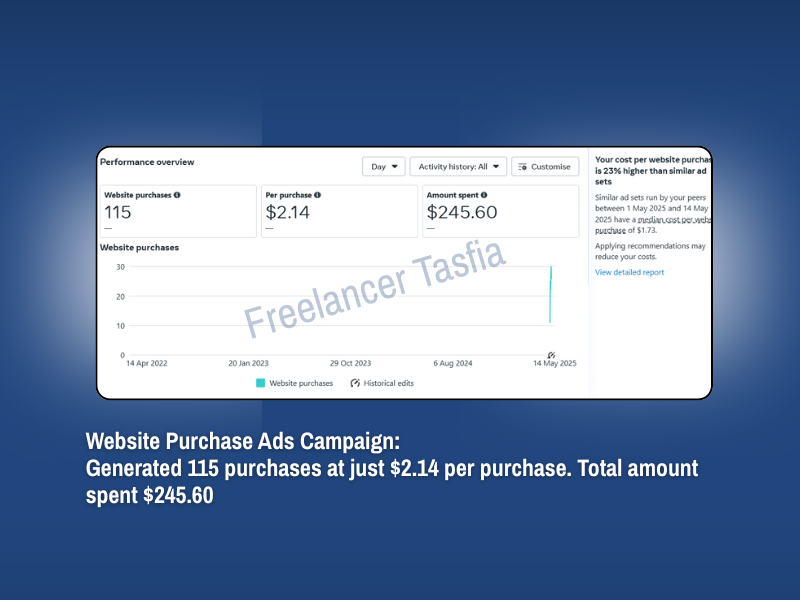The height and width of the screenshot is (600, 800).
Task: Click the teal Website purchases legend swatch
Action: (x=261, y=383)
